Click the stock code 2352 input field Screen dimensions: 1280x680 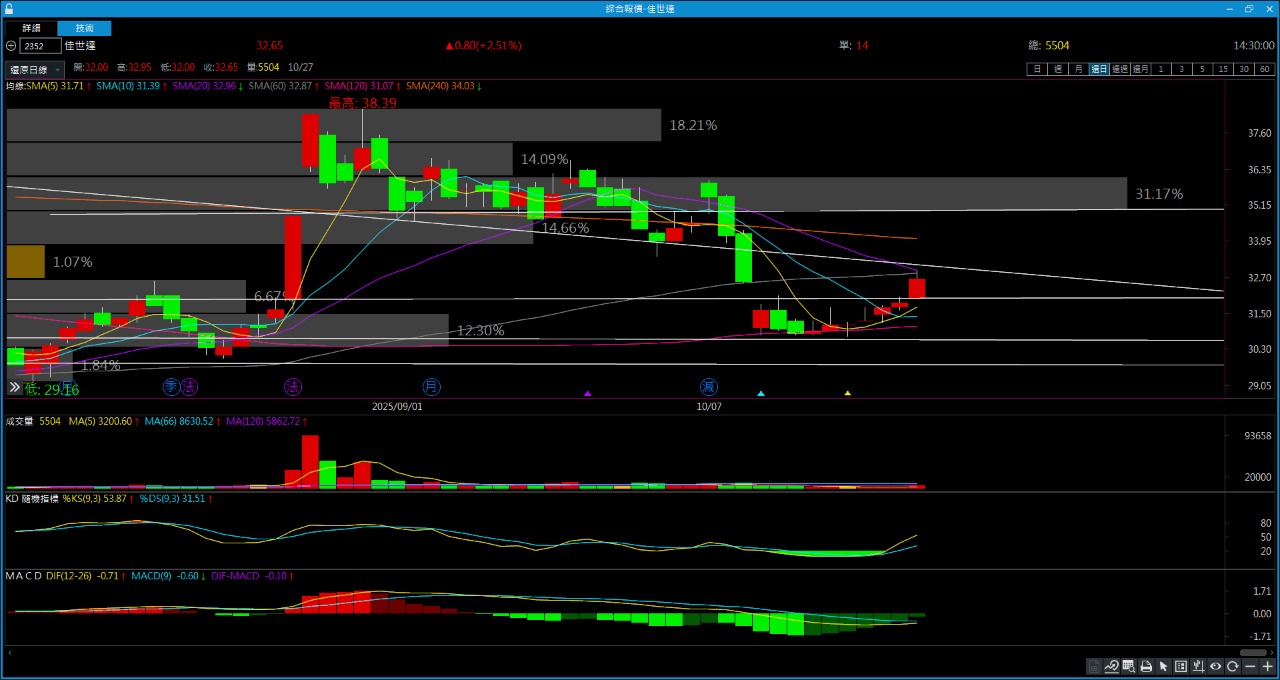pos(40,46)
